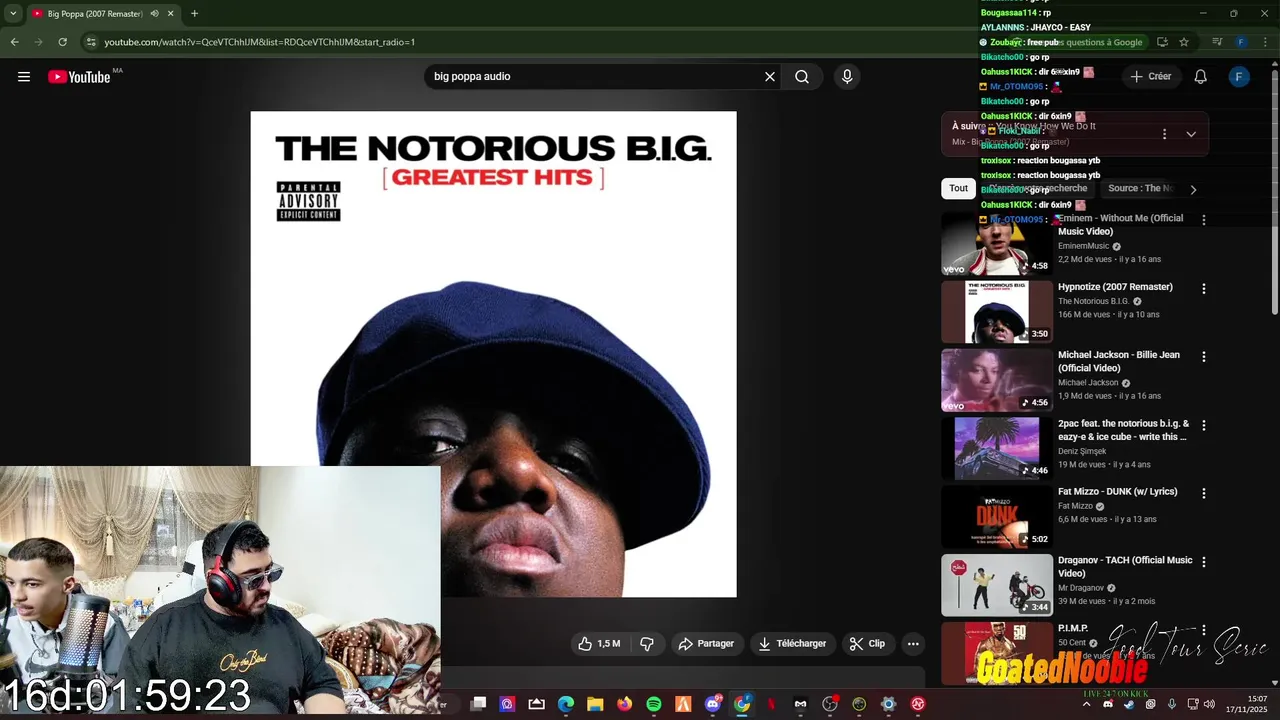Show hidden system tray icons chevron

coord(1087,704)
